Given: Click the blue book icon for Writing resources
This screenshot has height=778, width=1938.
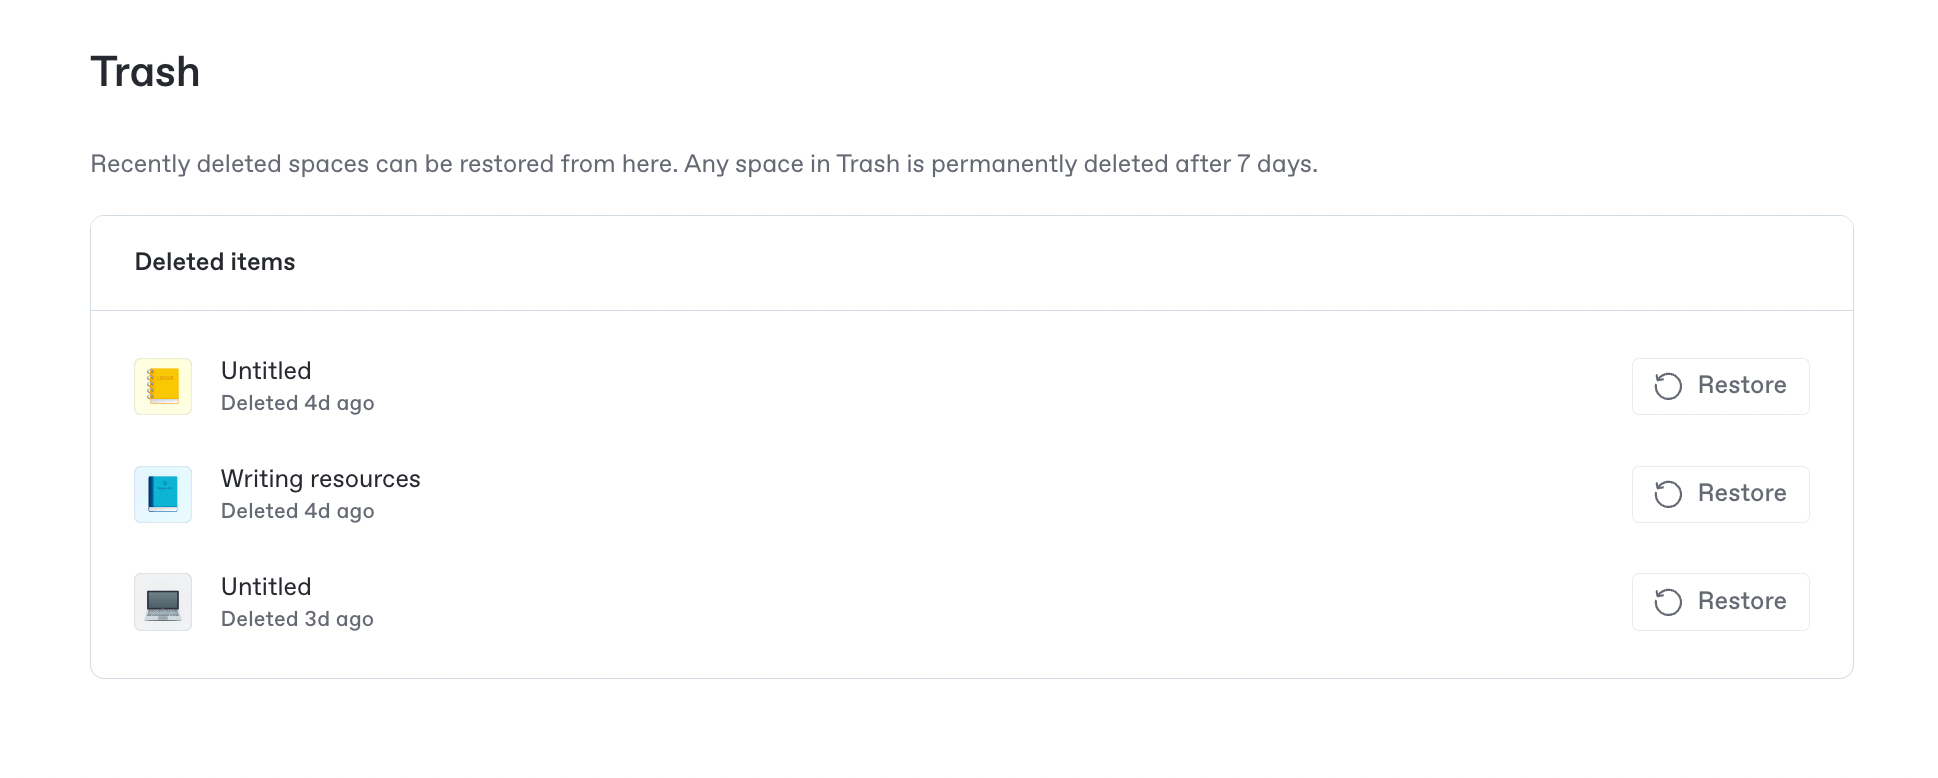Looking at the screenshot, I should tap(163, 494).
